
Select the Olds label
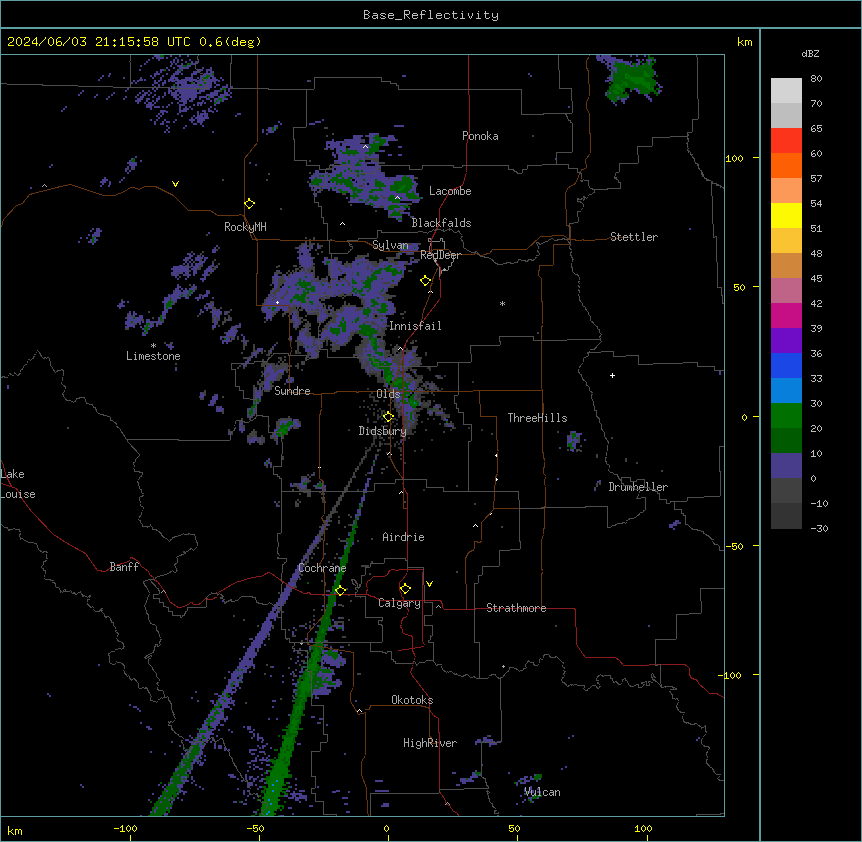388,394
